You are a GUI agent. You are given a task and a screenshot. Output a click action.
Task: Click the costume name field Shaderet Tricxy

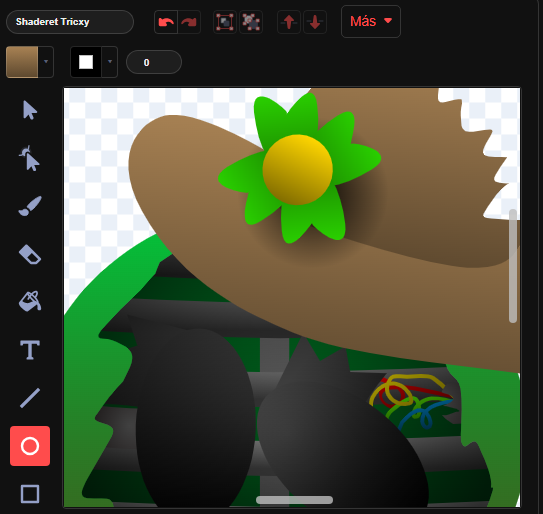pos(70,22)
